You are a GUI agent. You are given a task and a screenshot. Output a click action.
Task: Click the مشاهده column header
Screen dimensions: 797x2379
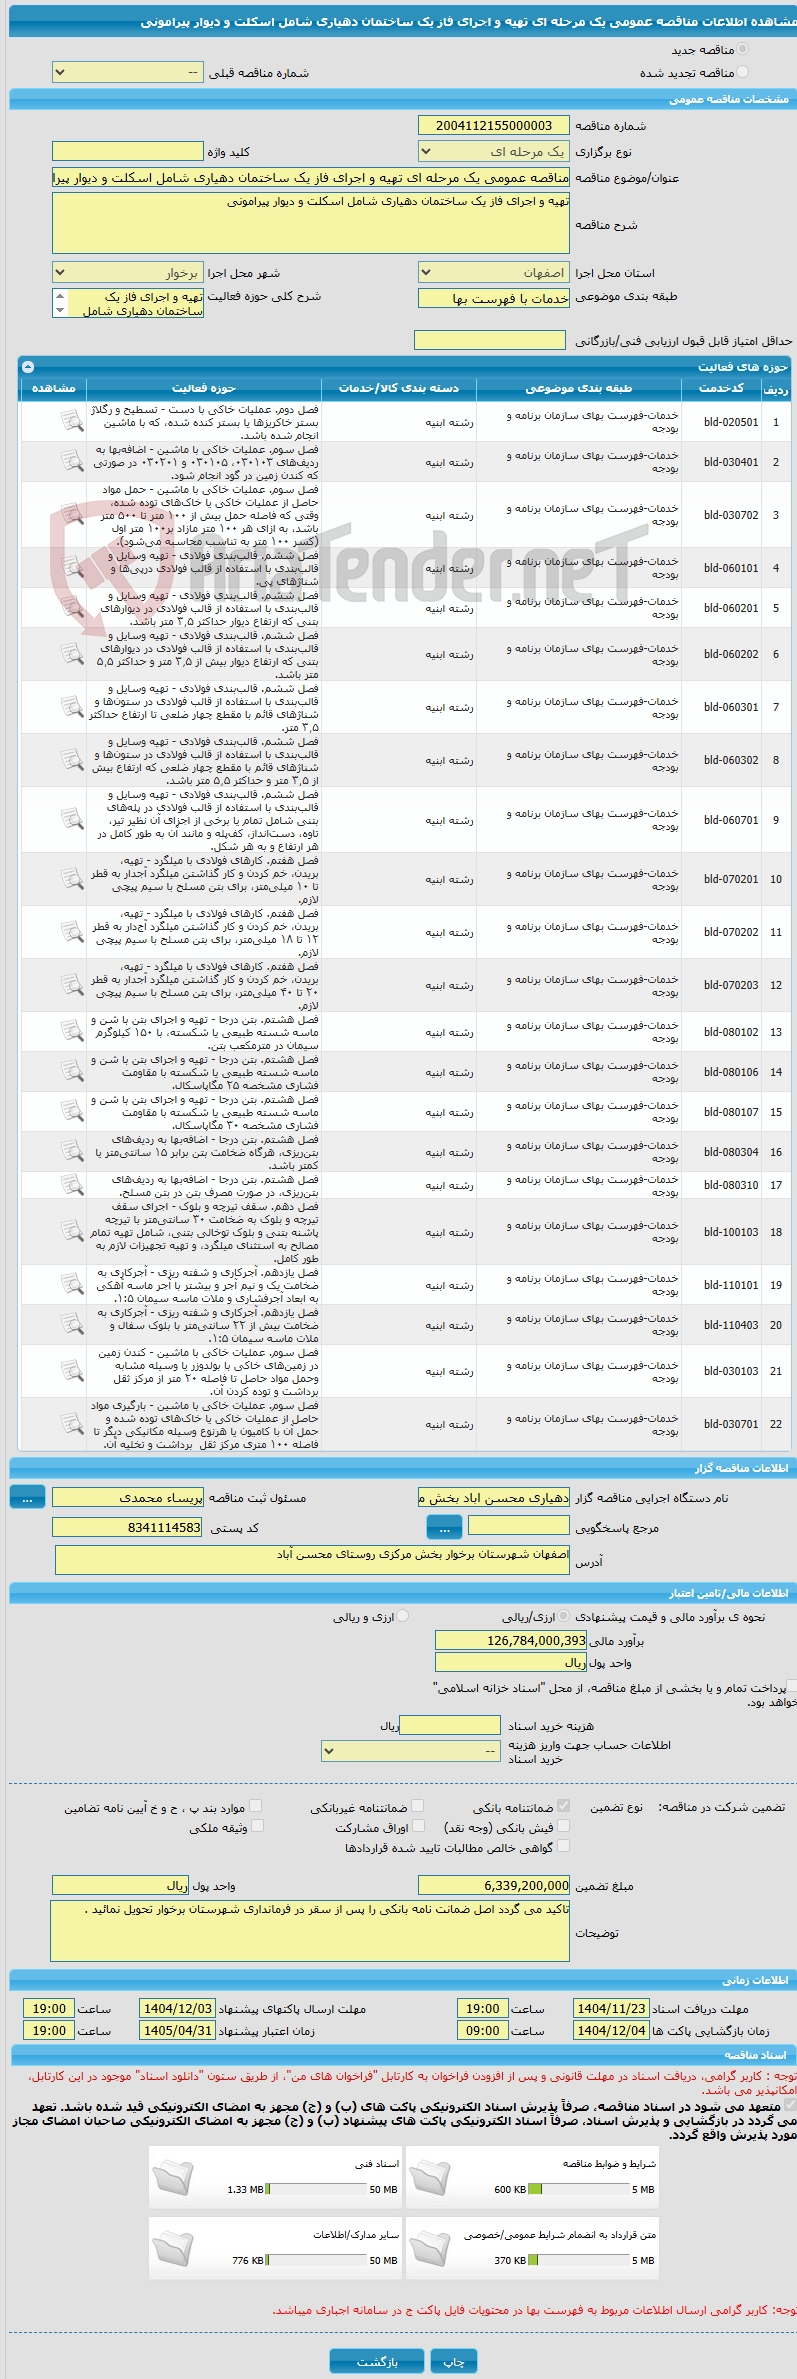tap(54, 388)
